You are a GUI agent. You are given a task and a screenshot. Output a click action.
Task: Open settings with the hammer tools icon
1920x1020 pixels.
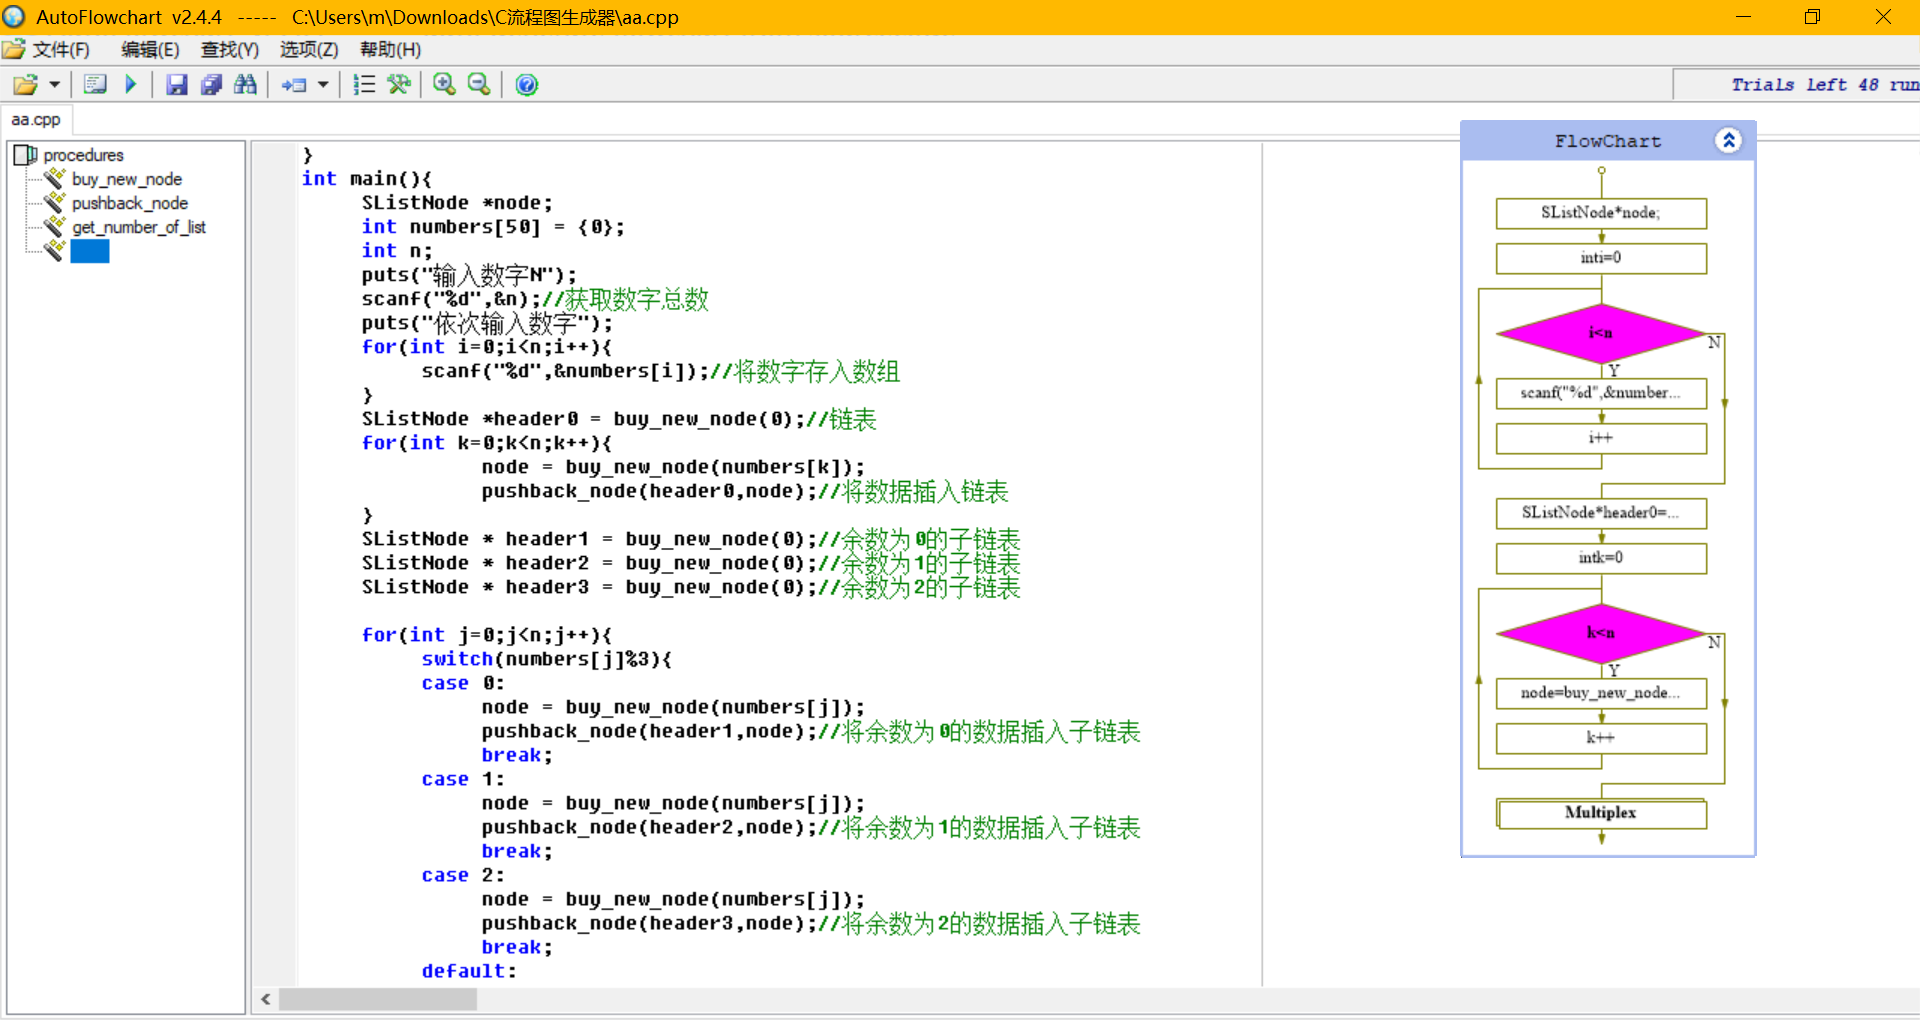[x=399, y=85]
